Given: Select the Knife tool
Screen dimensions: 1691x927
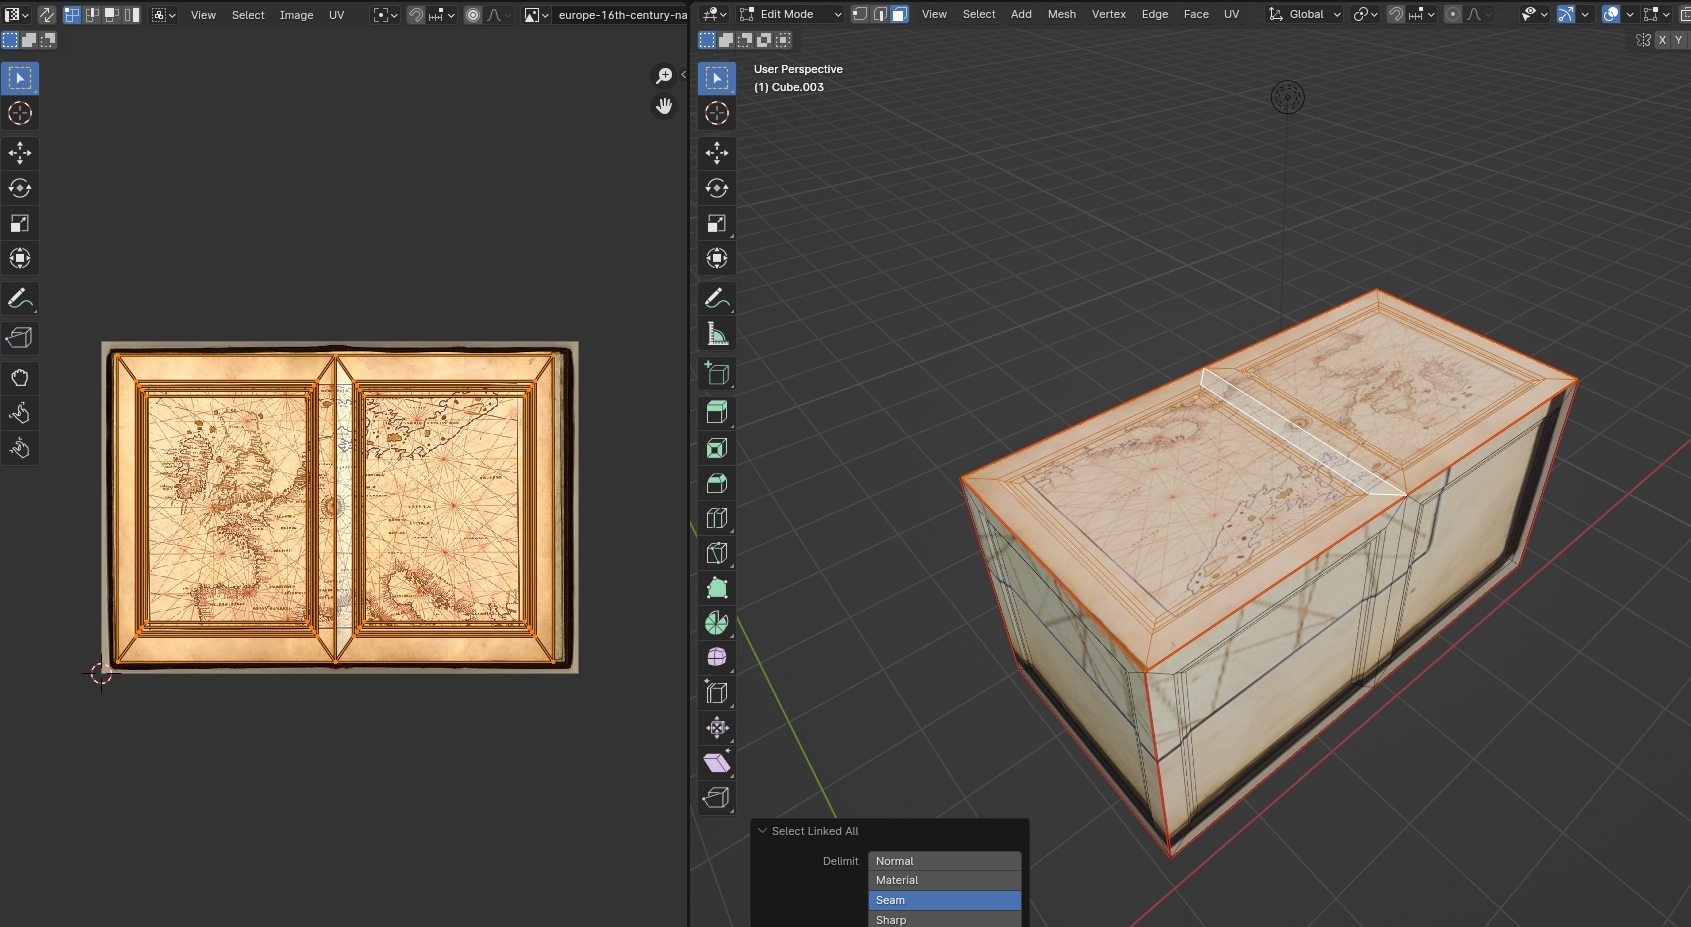Looking at the screenshot, I should pyautogui.click(x=717, y=553).
